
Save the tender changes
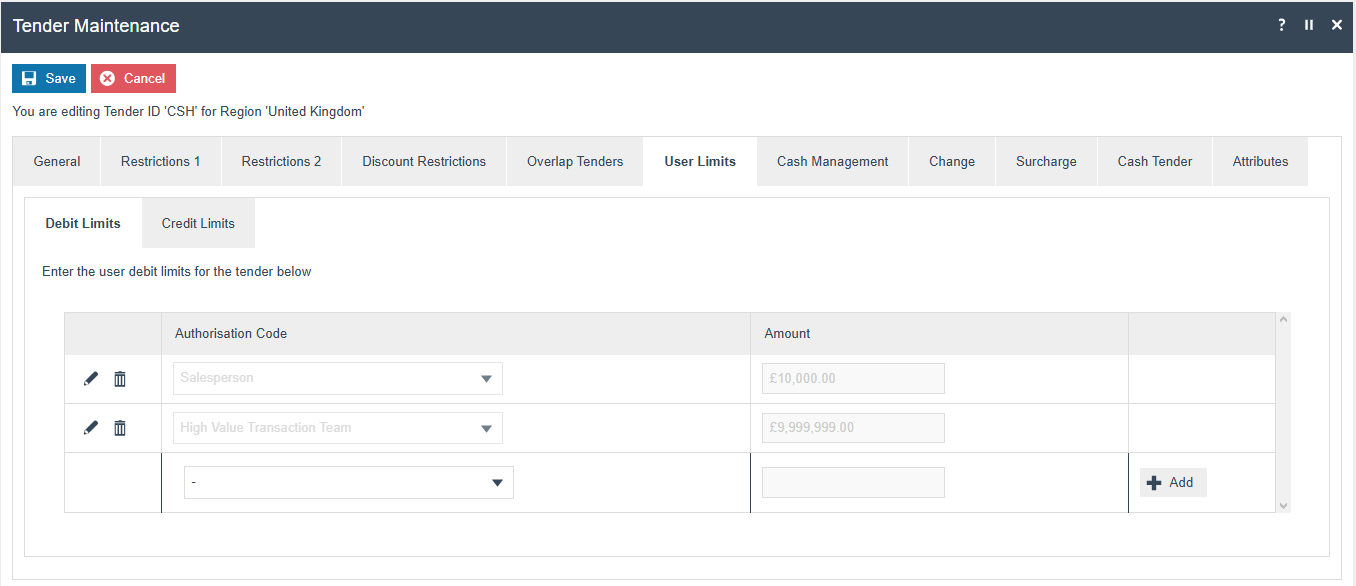click(x=49, y=78)
